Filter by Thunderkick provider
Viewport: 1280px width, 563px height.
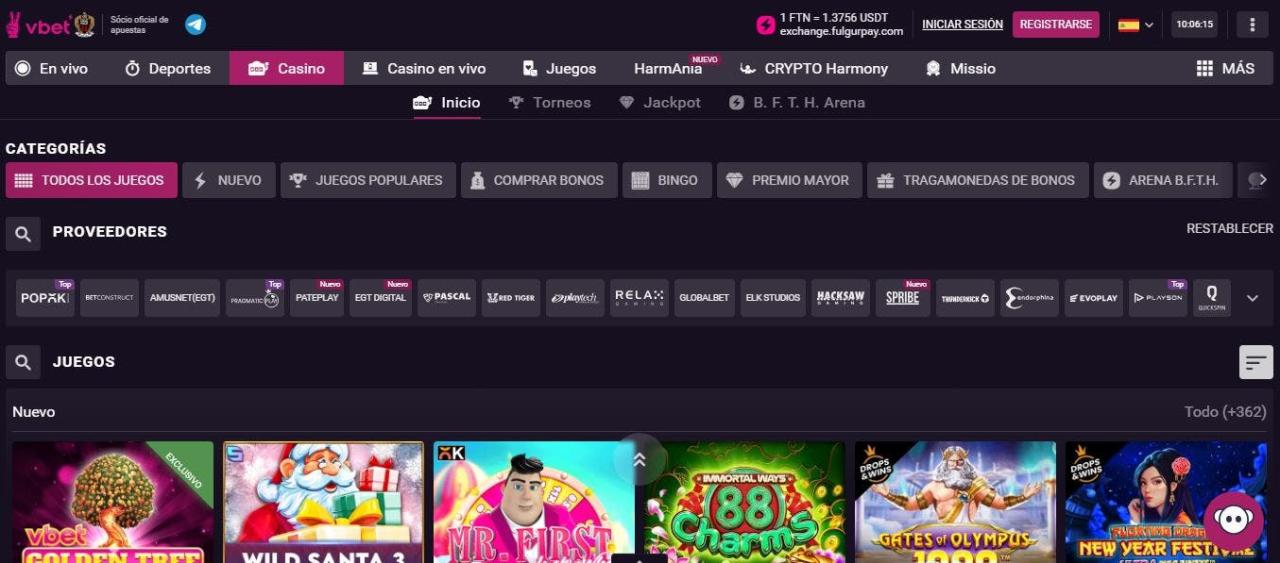(x=965, y=298)
